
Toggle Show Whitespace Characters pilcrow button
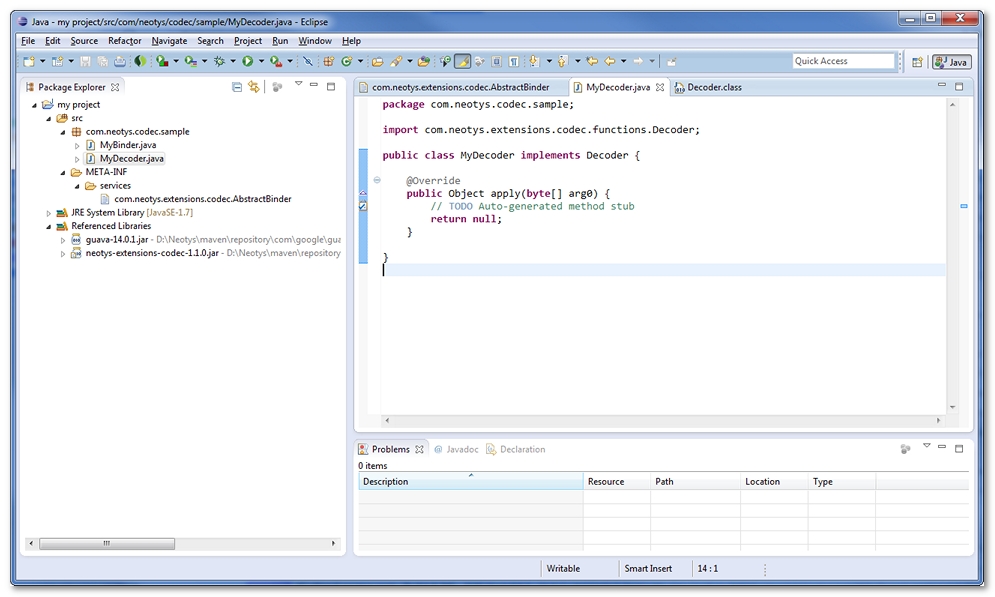point(513,62)
